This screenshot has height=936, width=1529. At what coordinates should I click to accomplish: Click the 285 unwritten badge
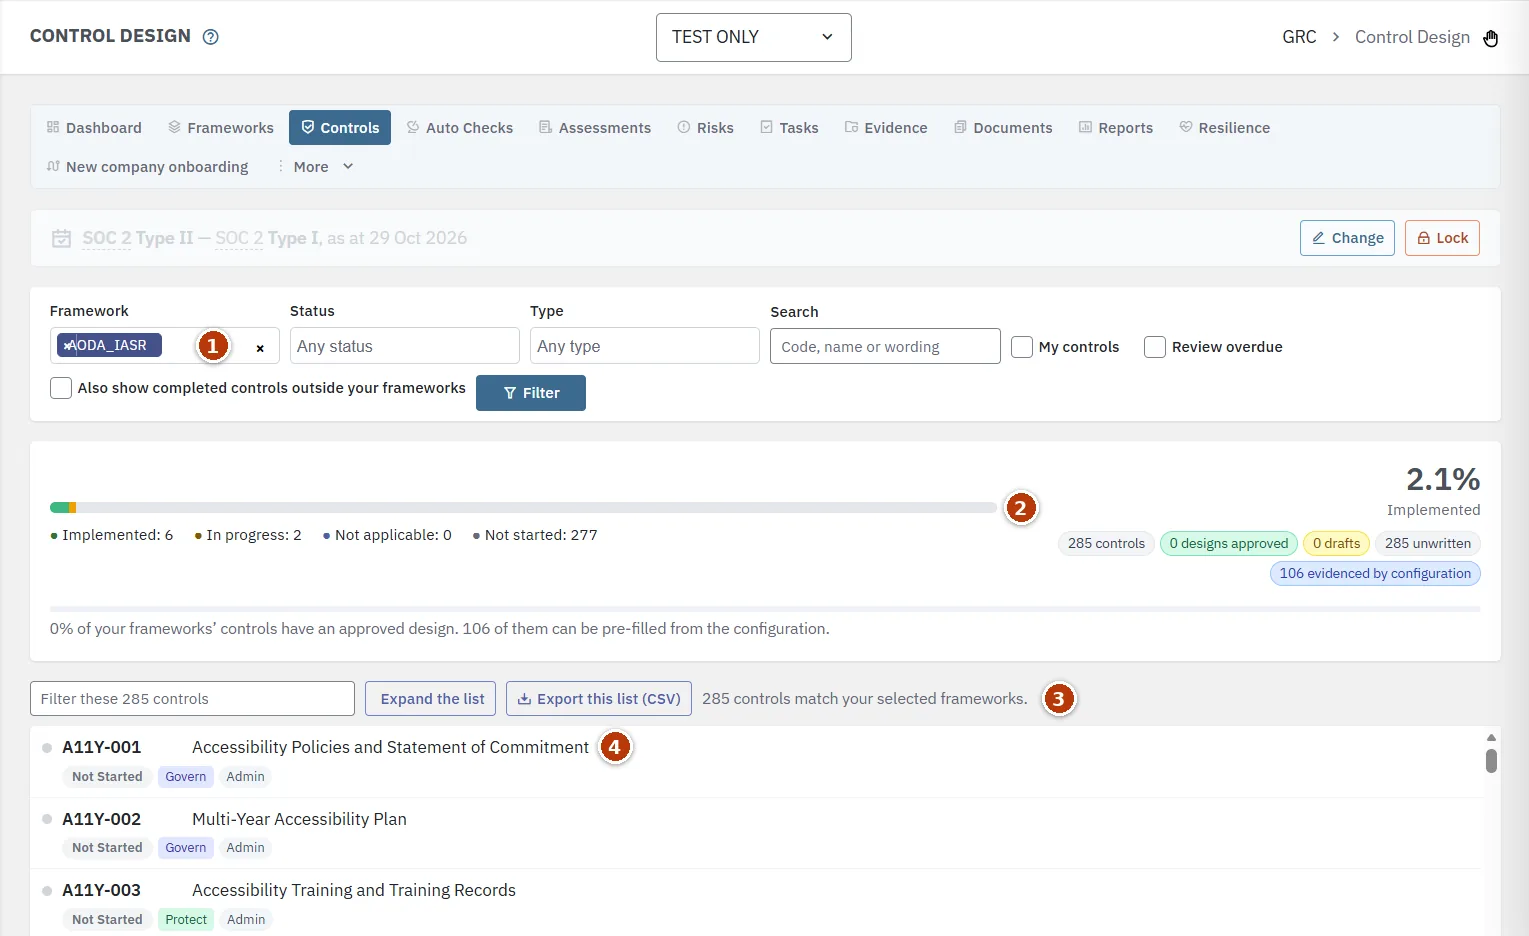tap(1428, 543)
